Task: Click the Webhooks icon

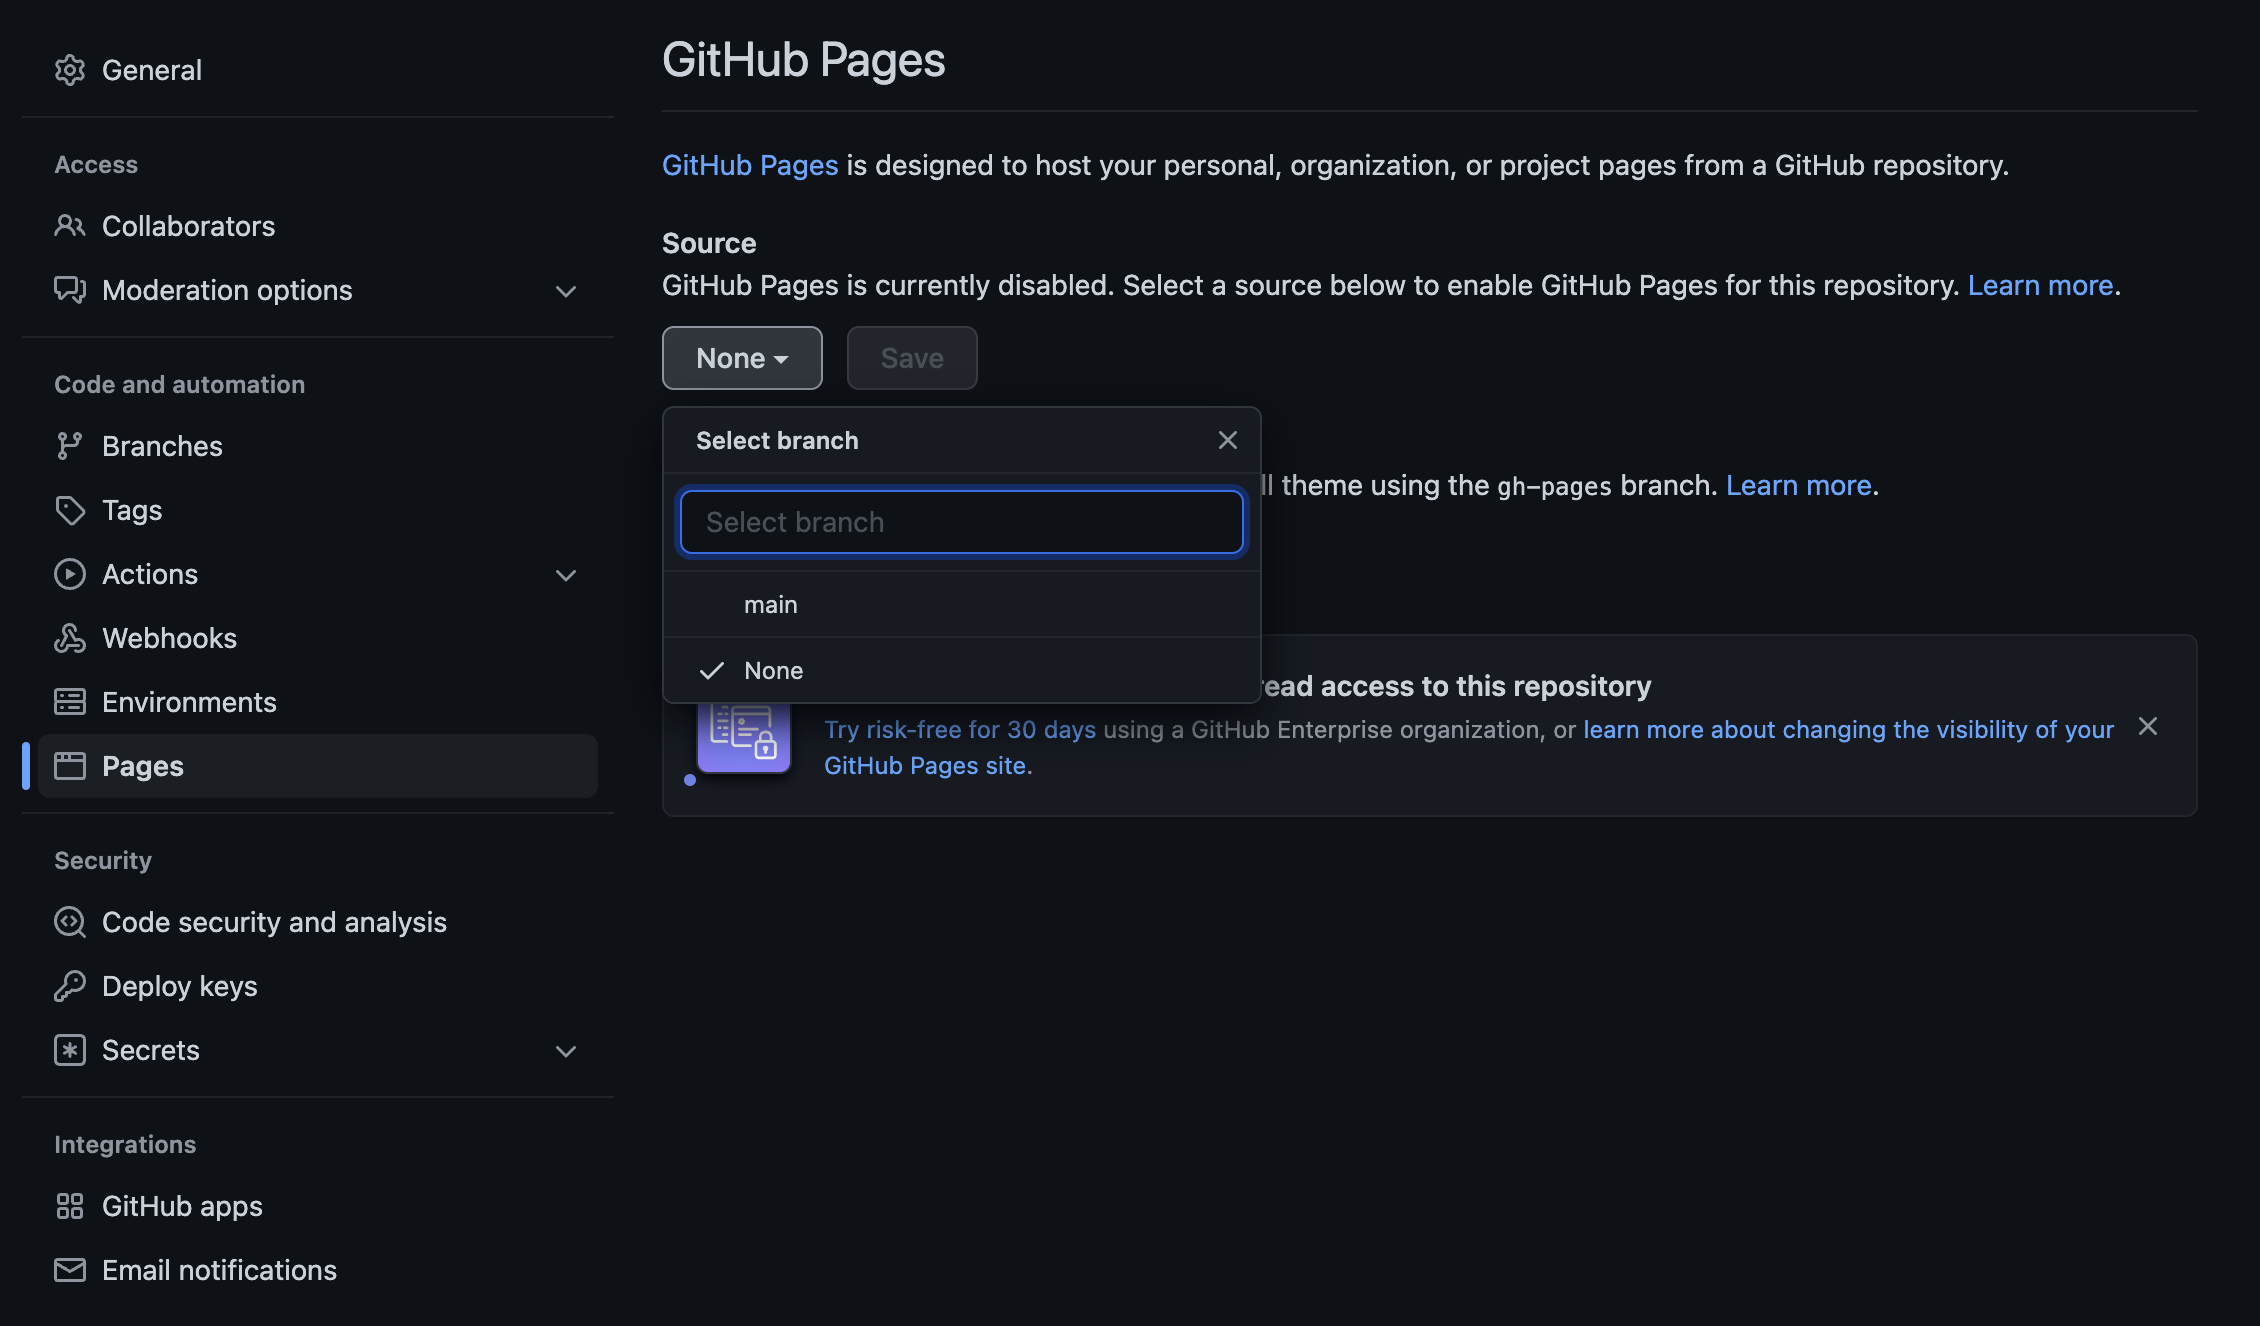Action: click(70, 638)
